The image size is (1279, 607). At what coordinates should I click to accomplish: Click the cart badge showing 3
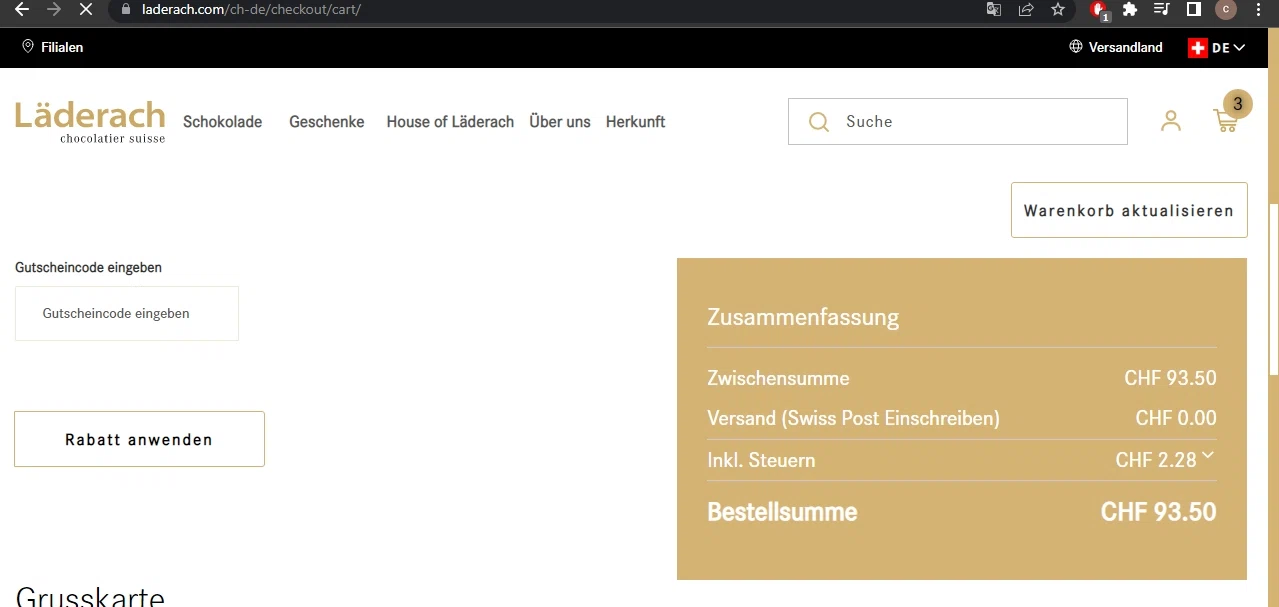1238,103
